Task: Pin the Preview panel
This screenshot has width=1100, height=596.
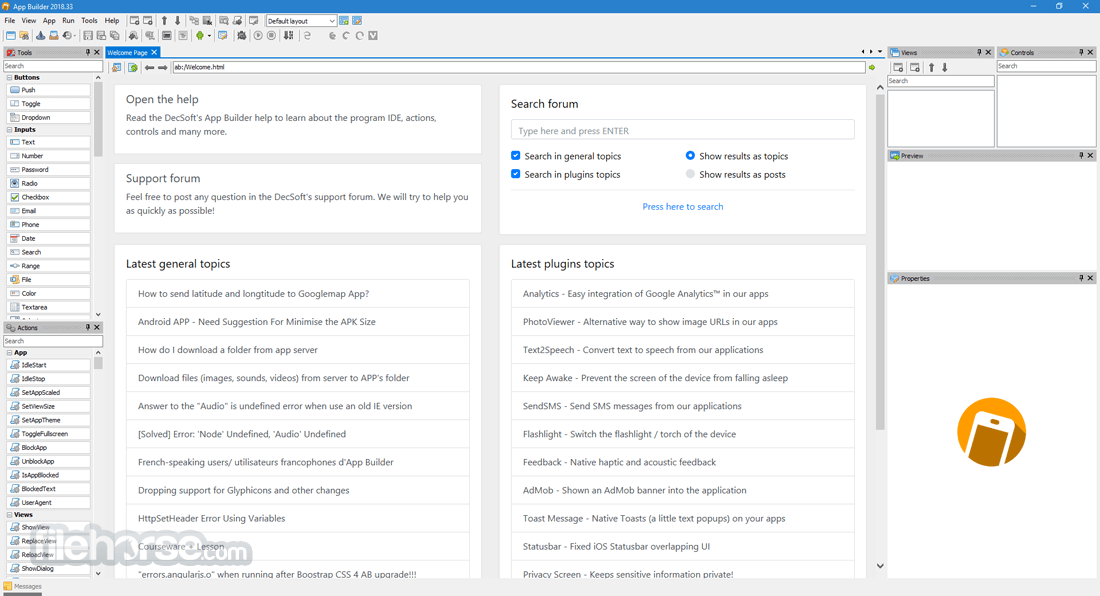Action: click(x=1081, y=156)
